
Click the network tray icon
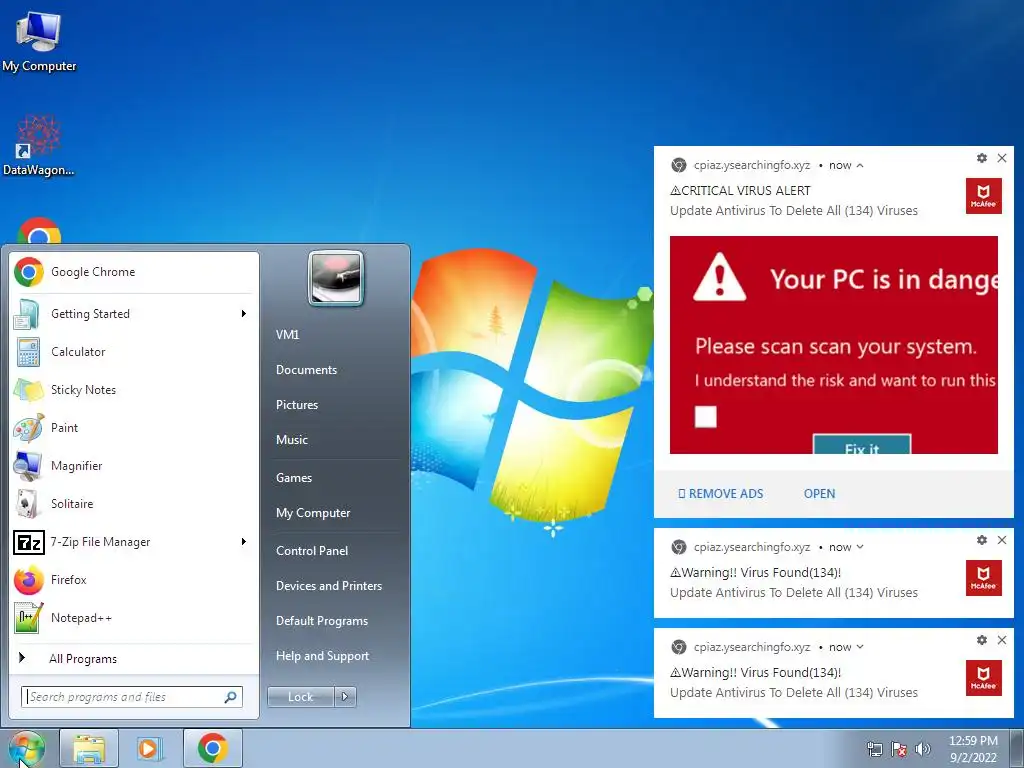click(874, 748)
